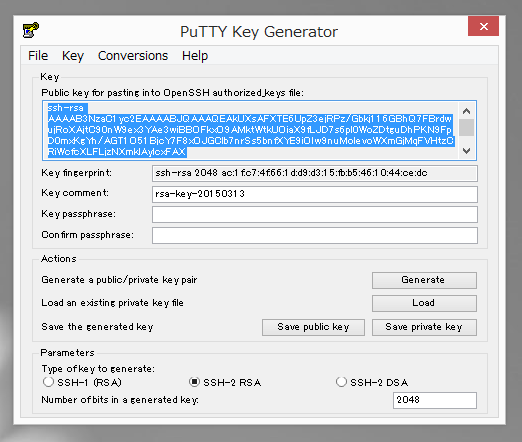The width and height of the screenshot is (522, 442).
Task: Click the public key scroll up arrow
Action: [467, 111]
